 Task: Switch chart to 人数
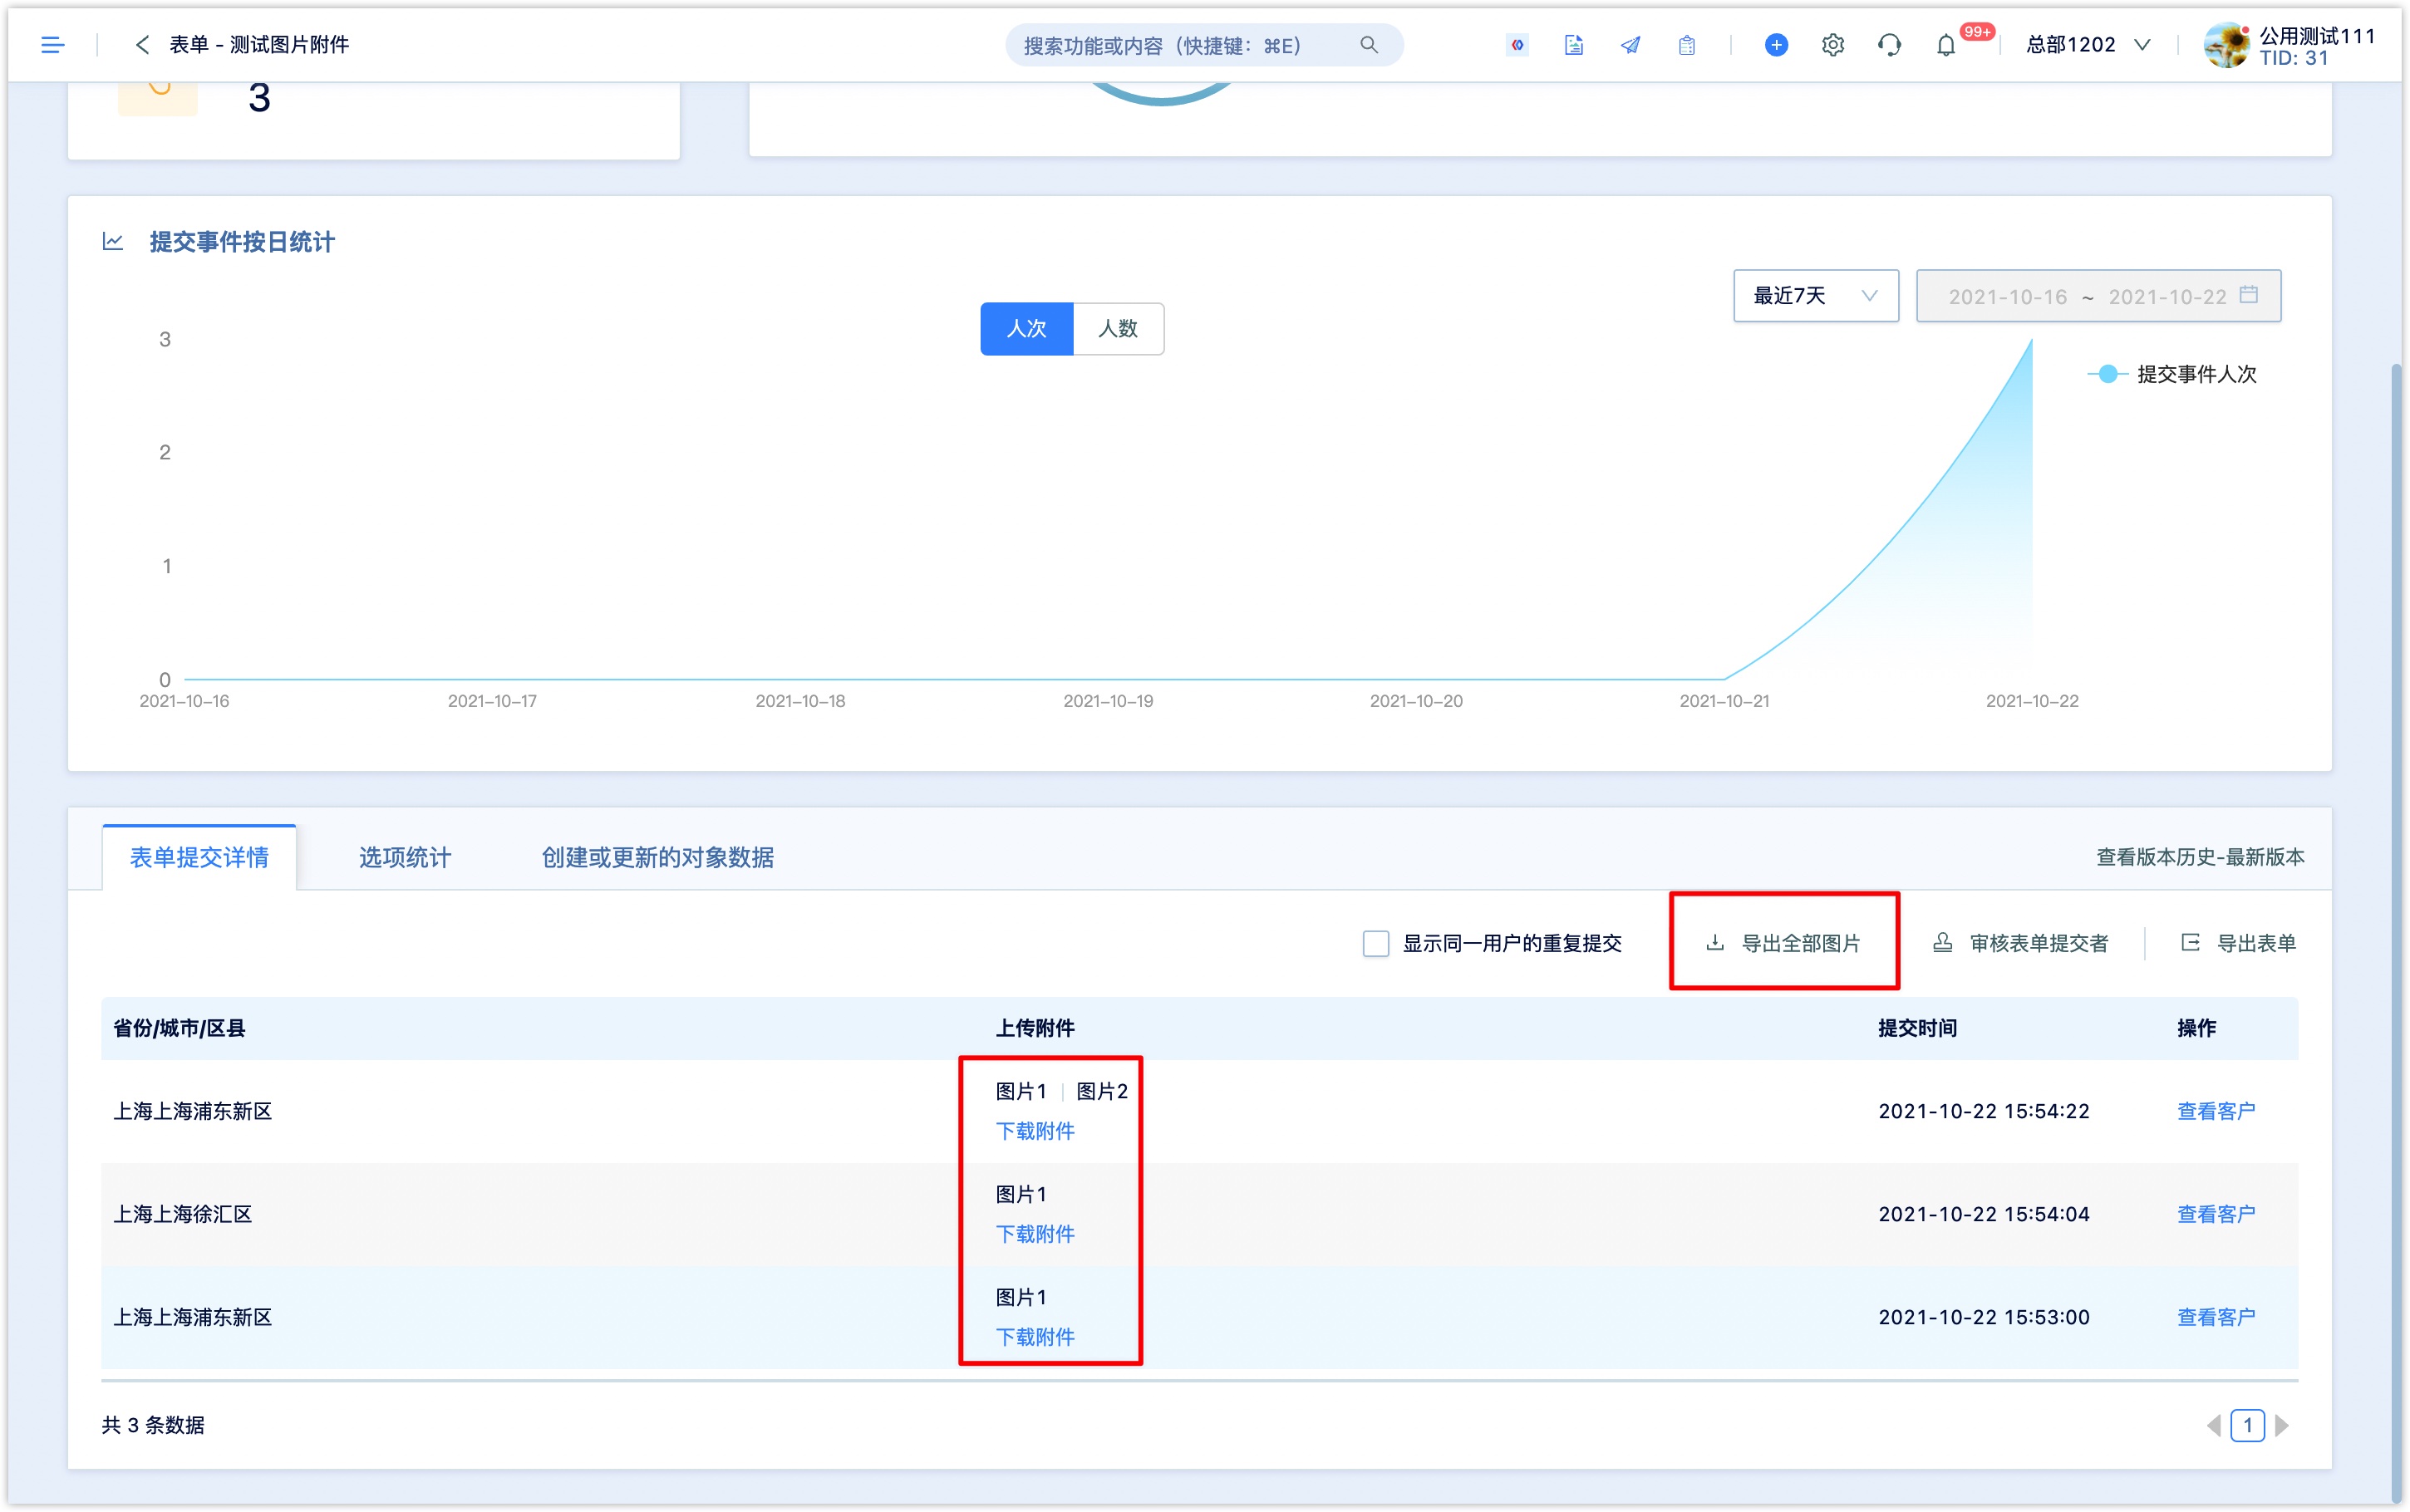pyautogui.click(x=1118, y=328)
